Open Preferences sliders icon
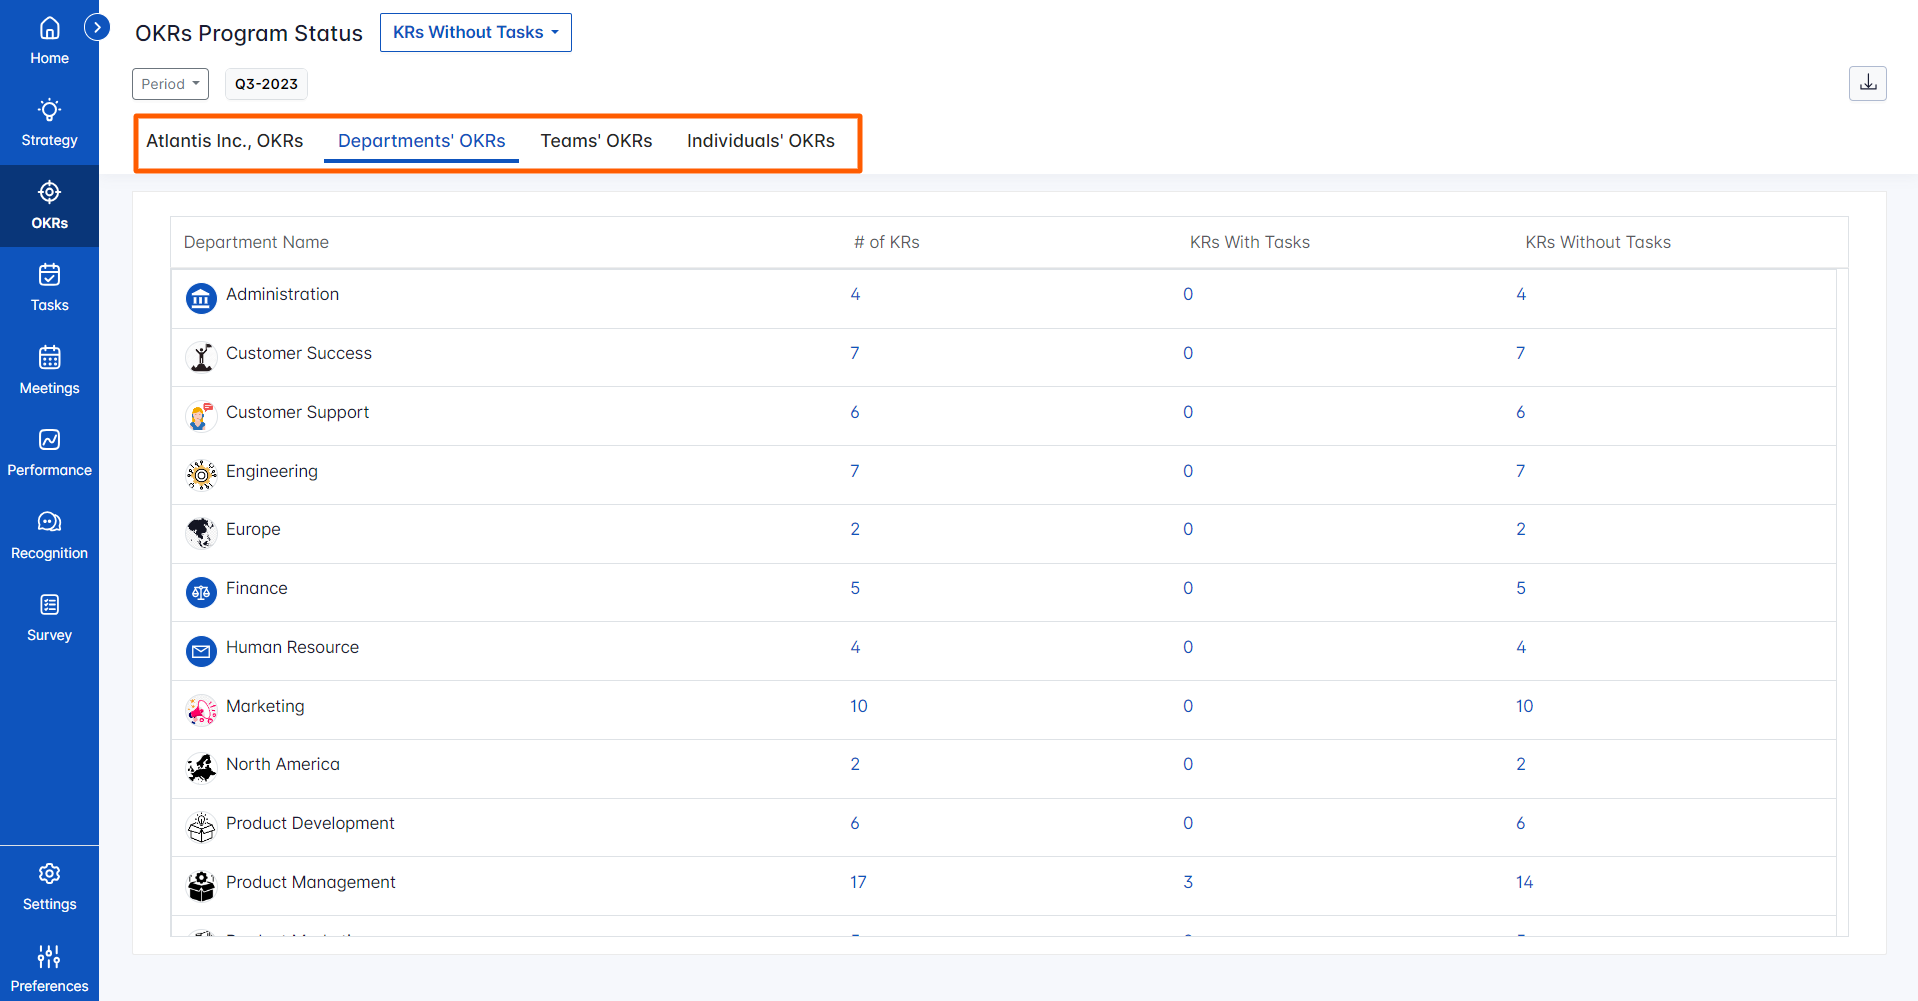Screen dimensions: 1918x1001 (x=49, y=969)
